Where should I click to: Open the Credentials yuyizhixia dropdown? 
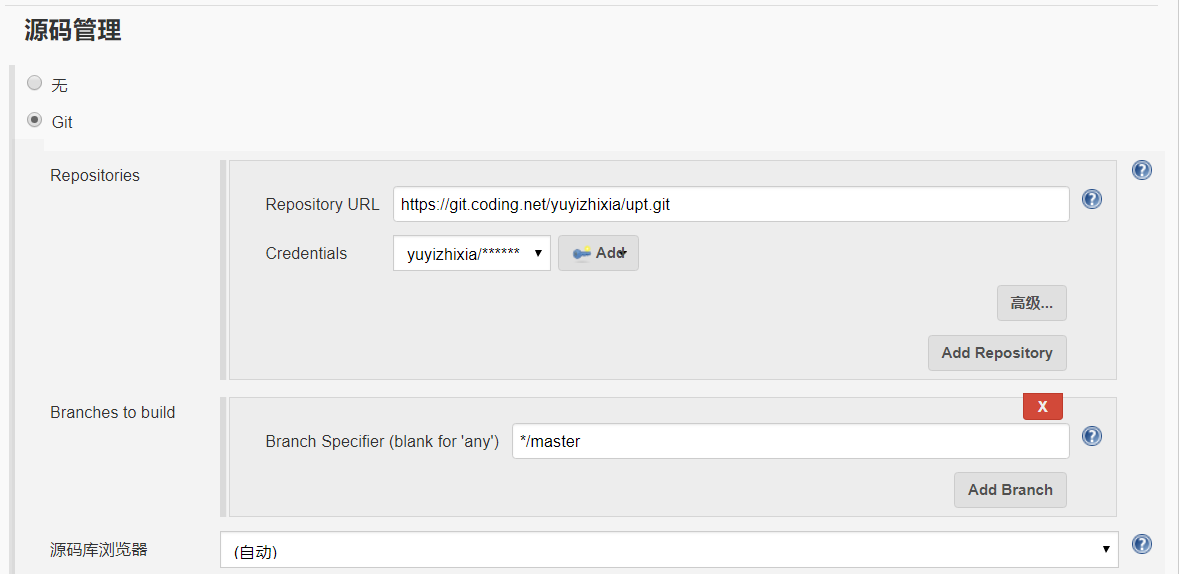pyautogui.click(x=471, y=253)
